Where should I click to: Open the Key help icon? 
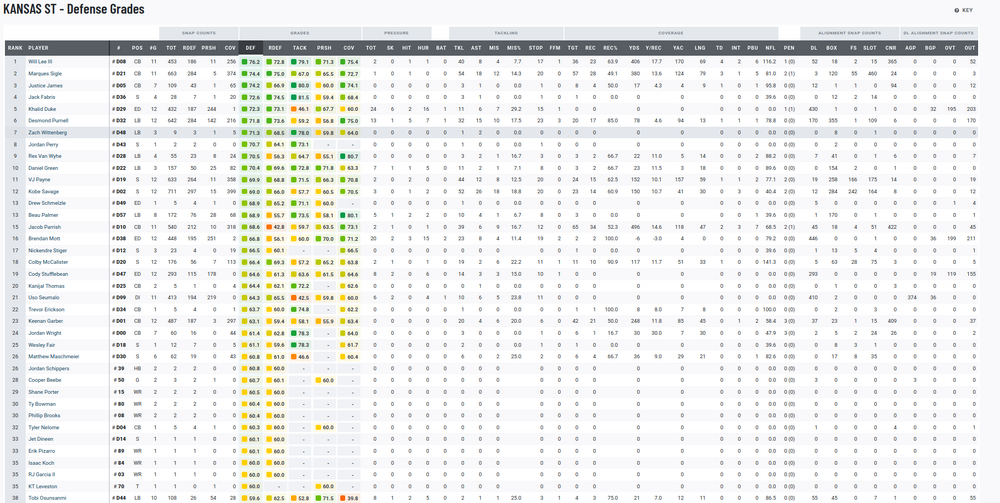[x=963, y=9]
